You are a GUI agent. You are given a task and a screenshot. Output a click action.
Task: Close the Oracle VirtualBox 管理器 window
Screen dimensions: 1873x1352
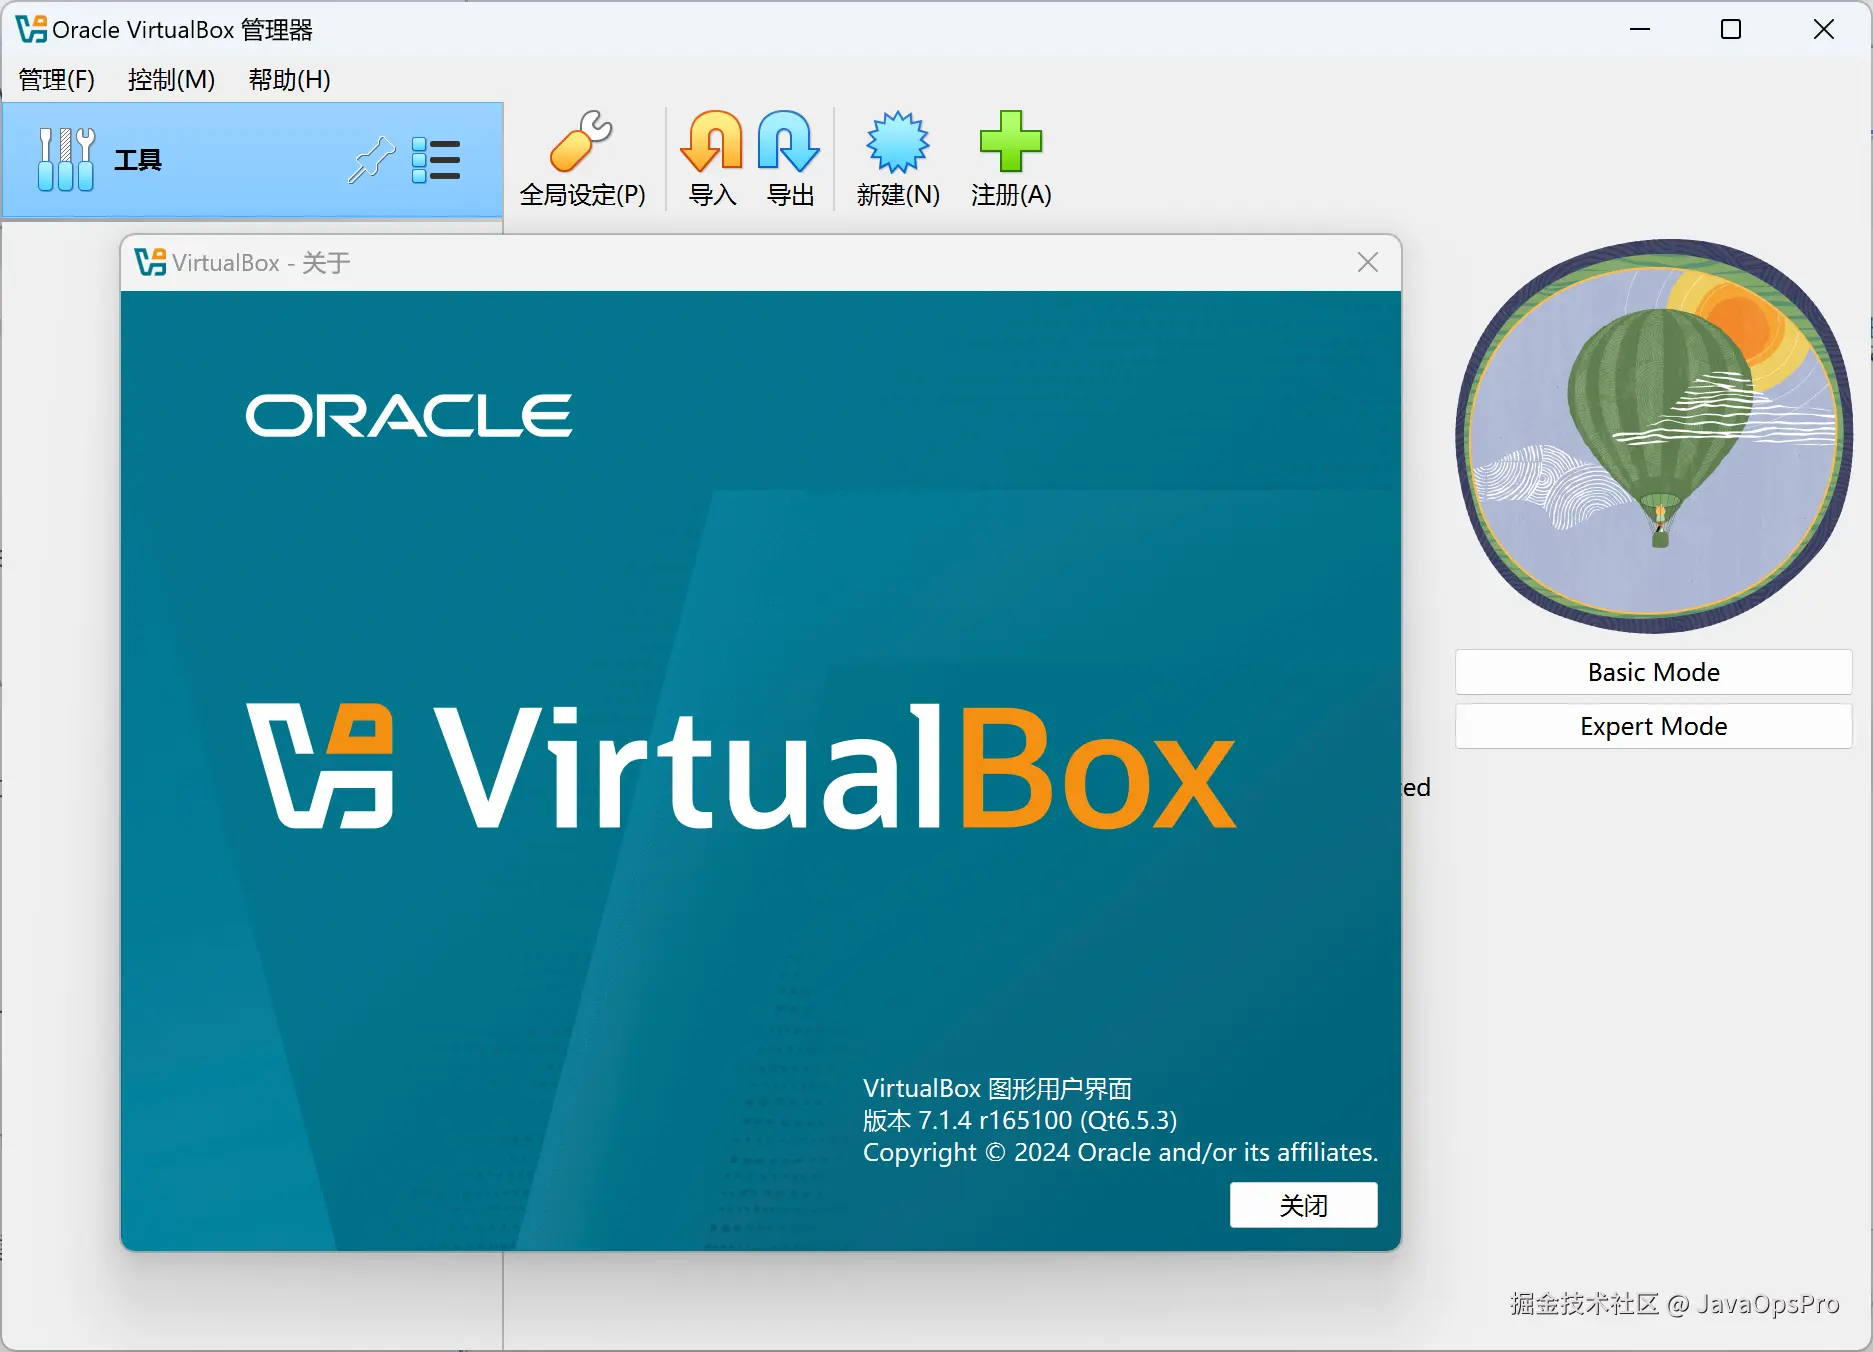1824,29
